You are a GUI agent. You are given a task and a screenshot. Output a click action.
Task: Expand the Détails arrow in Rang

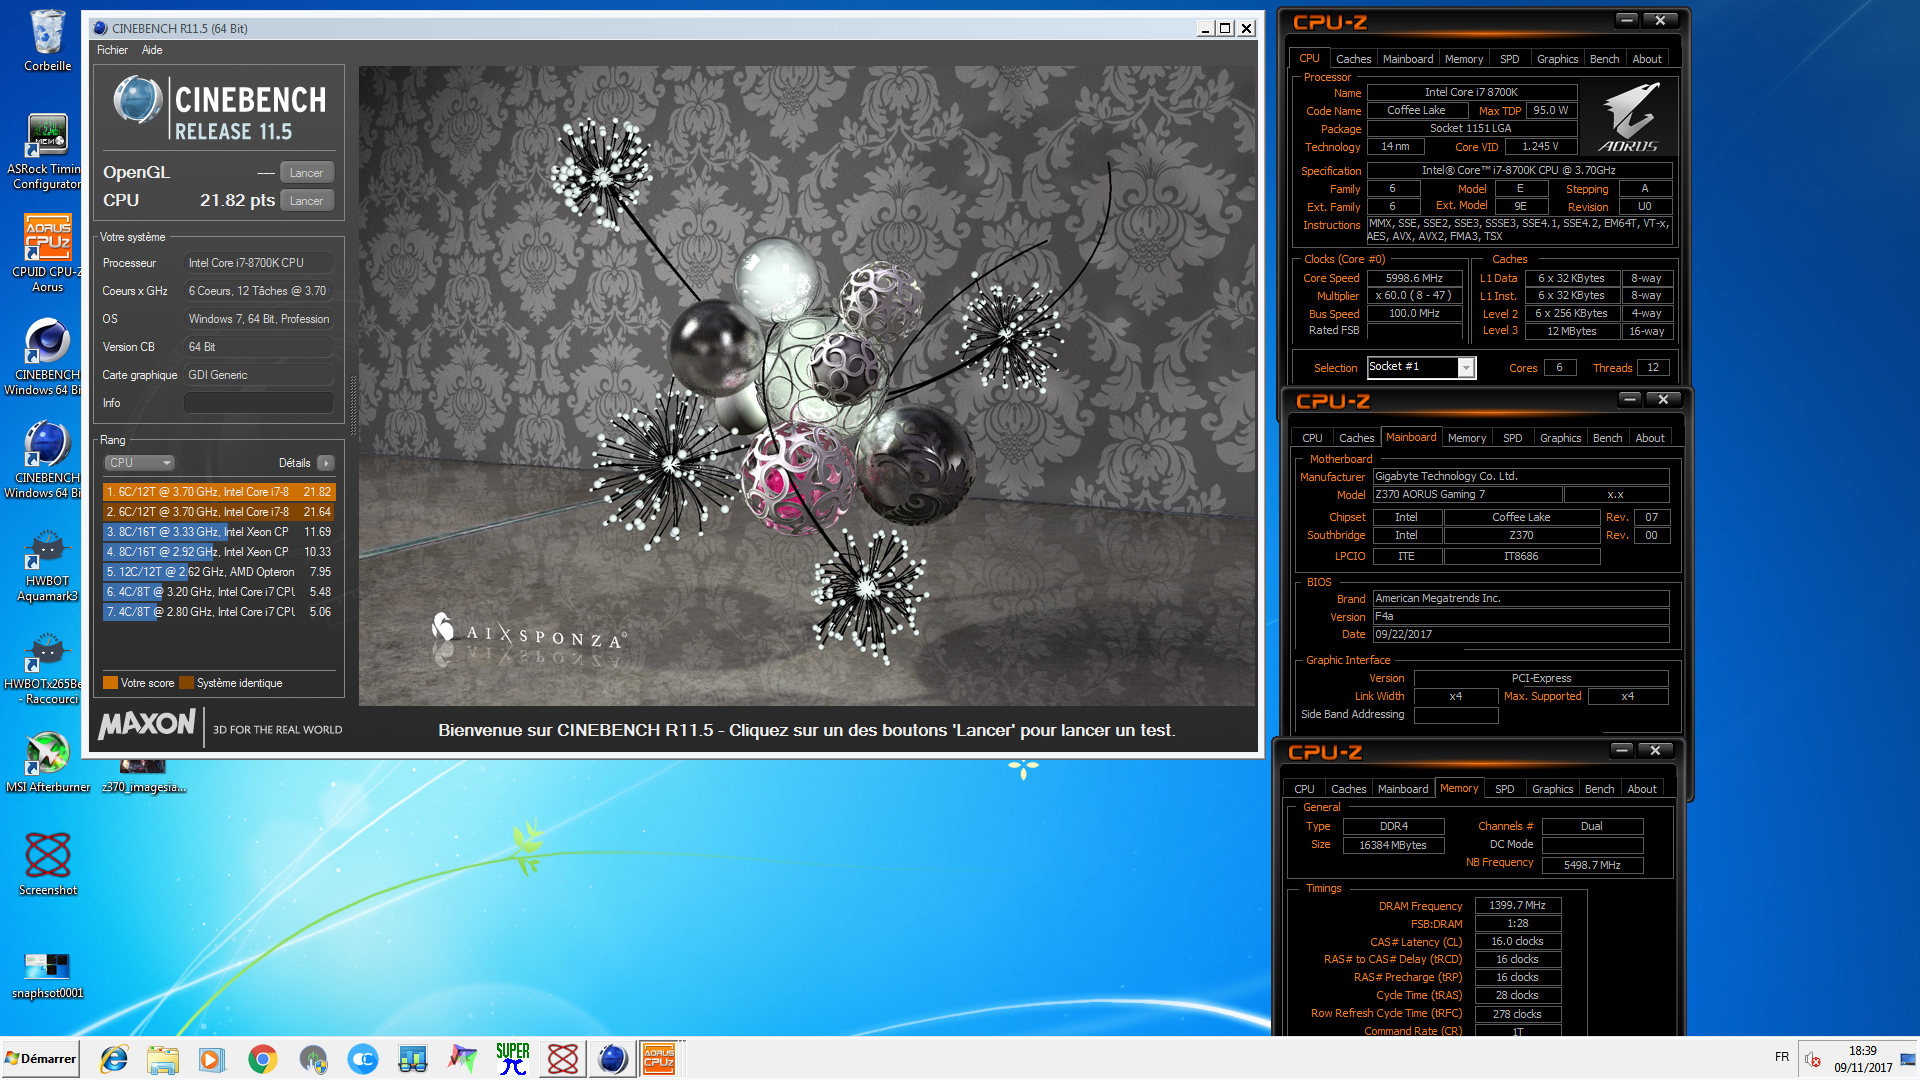(325, 463)
